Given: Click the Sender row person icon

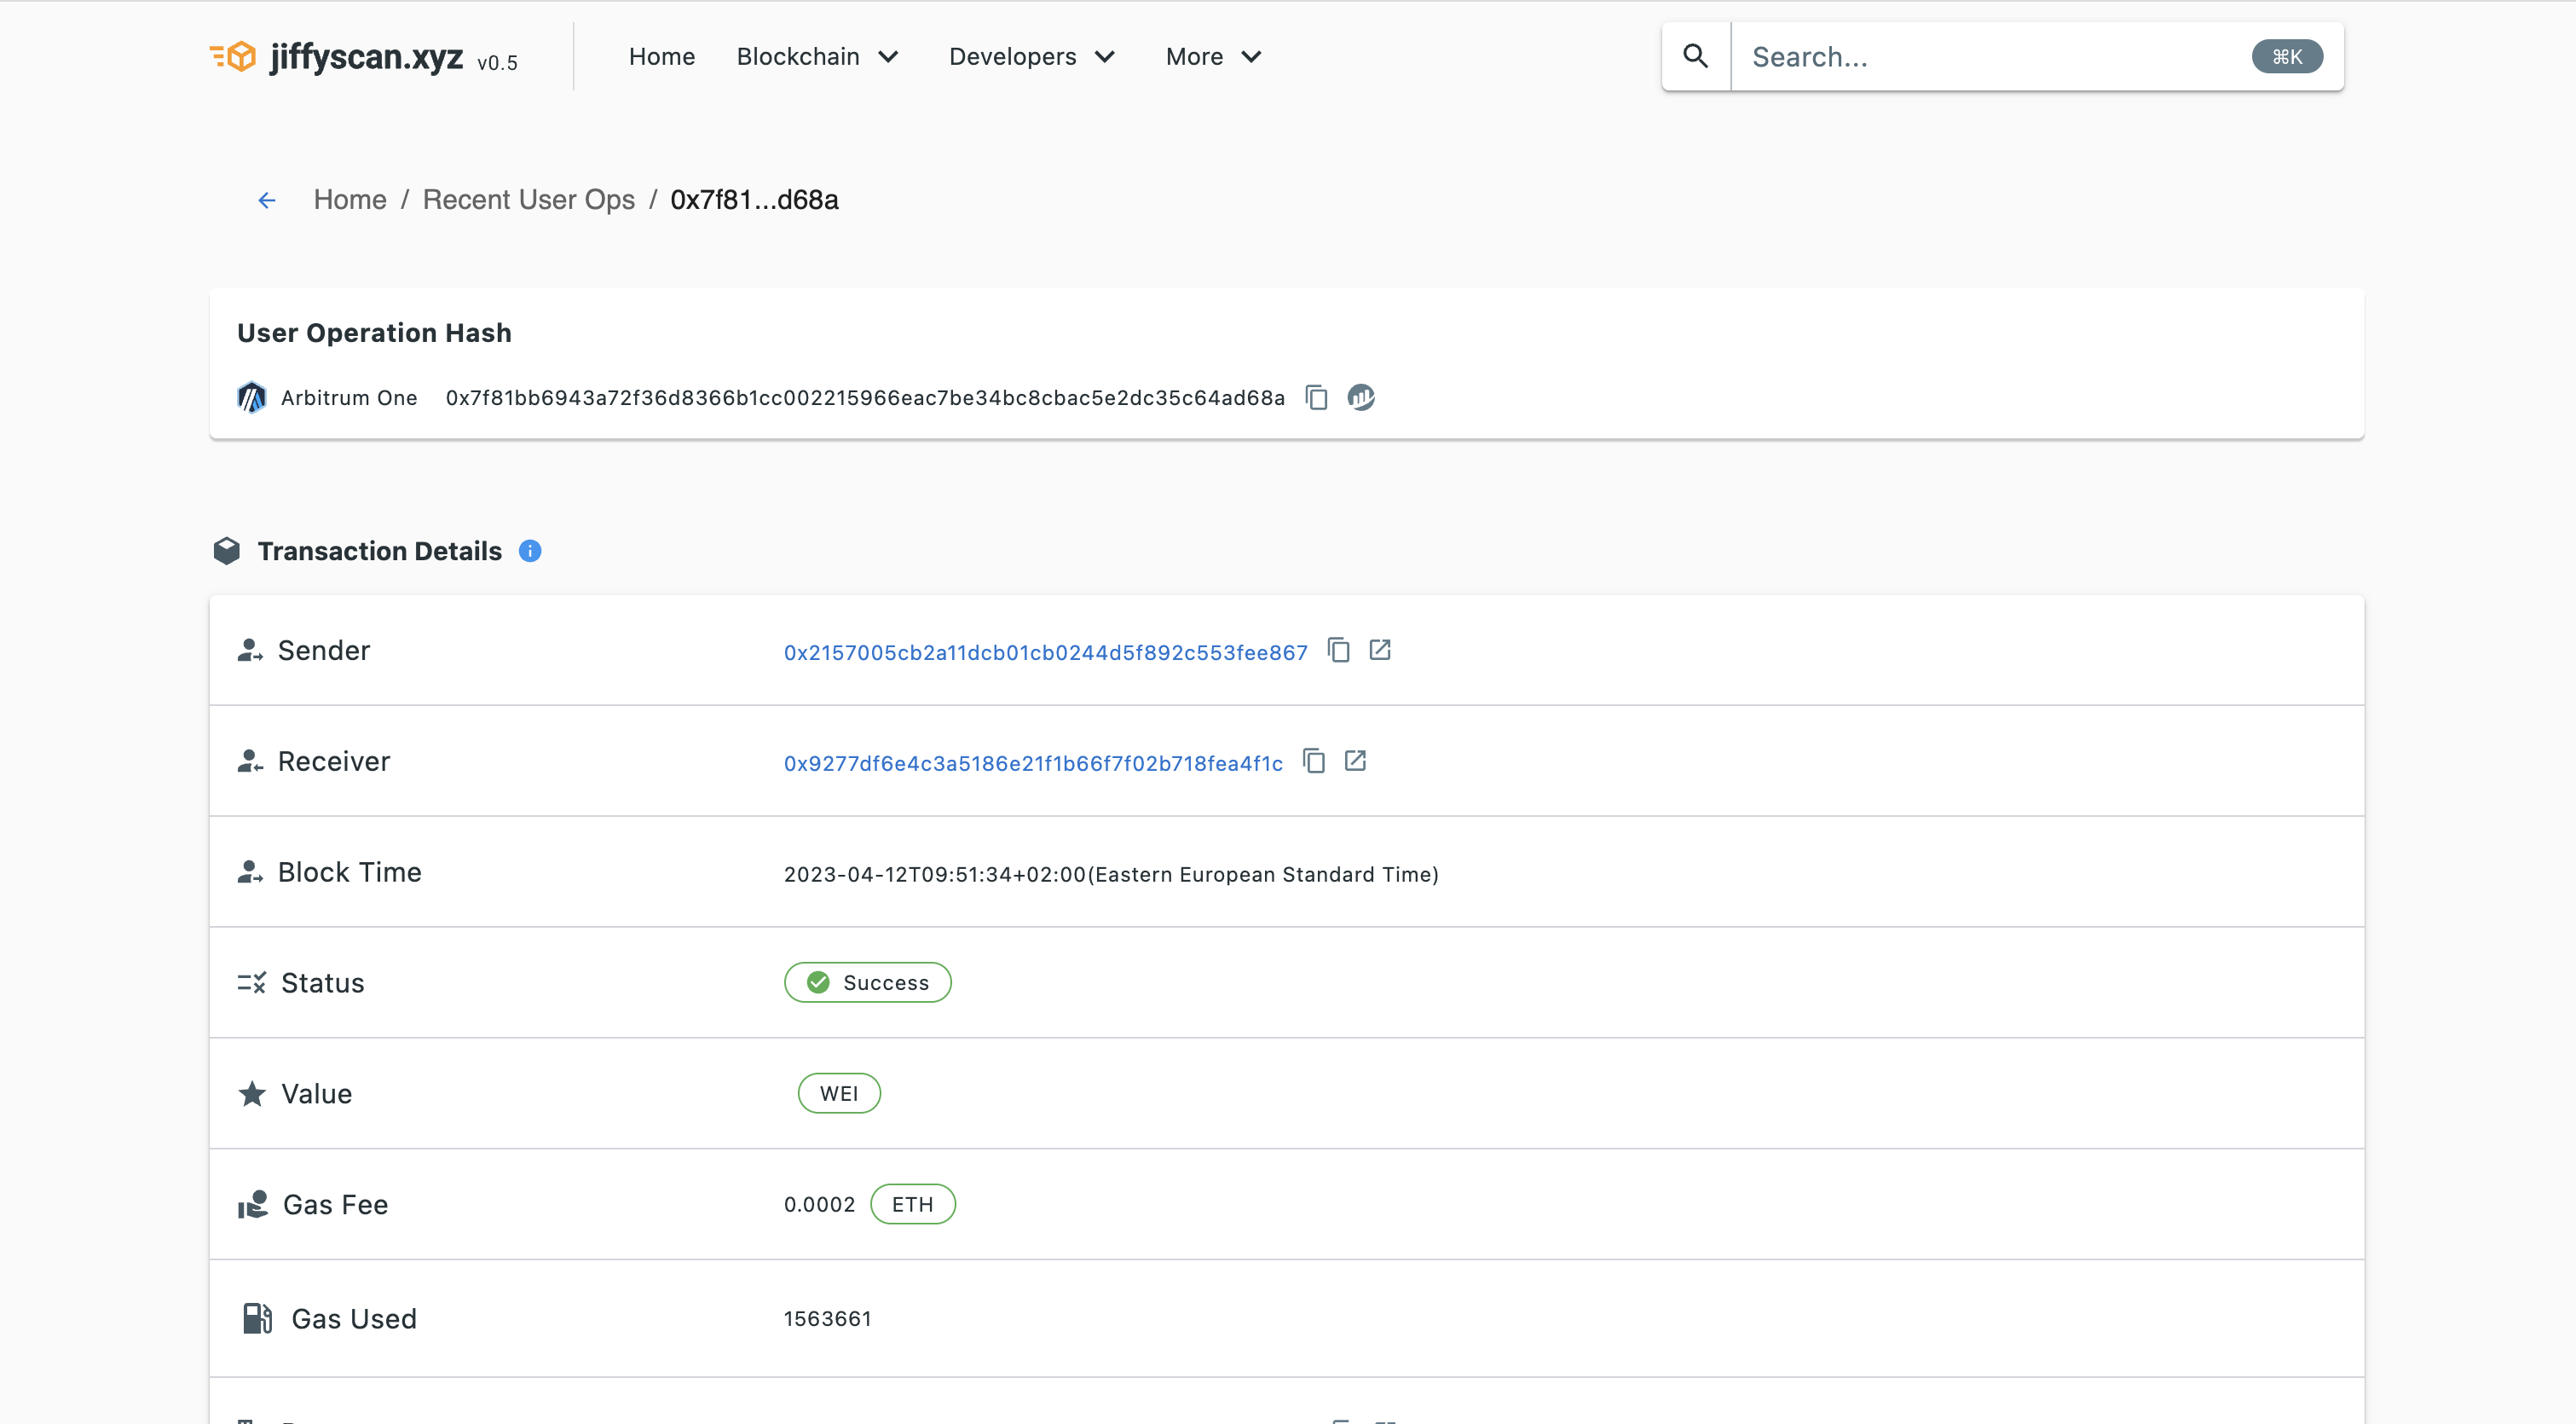Looking at the screenshot, I should coord(250,650).
